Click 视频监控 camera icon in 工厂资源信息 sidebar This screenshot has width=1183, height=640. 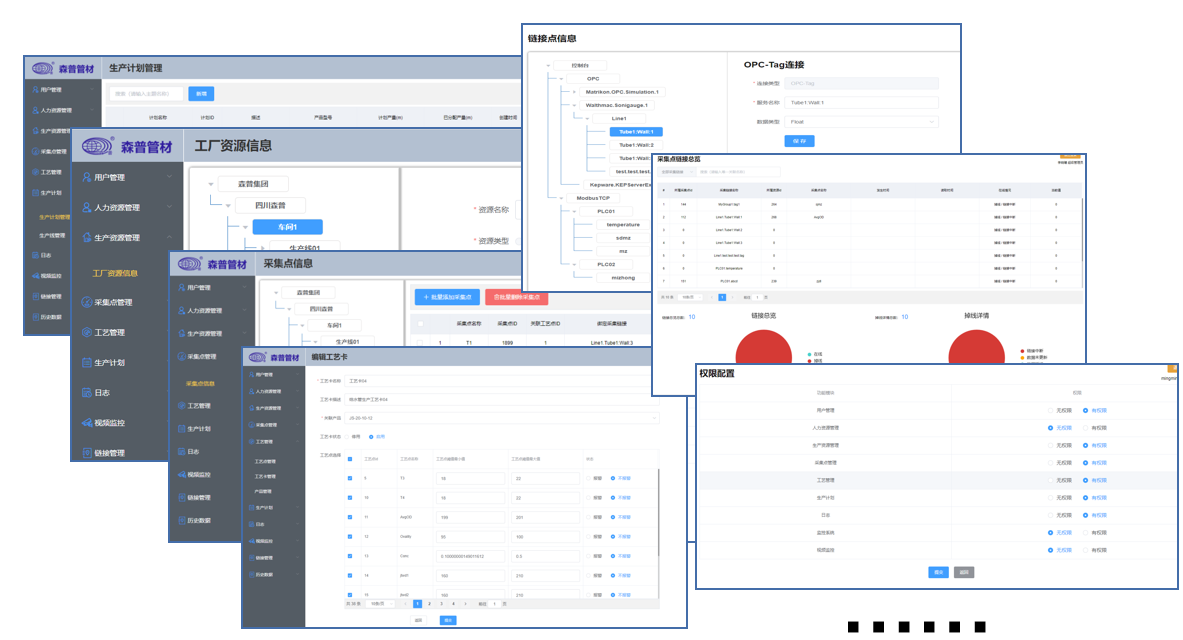[87, 423]
